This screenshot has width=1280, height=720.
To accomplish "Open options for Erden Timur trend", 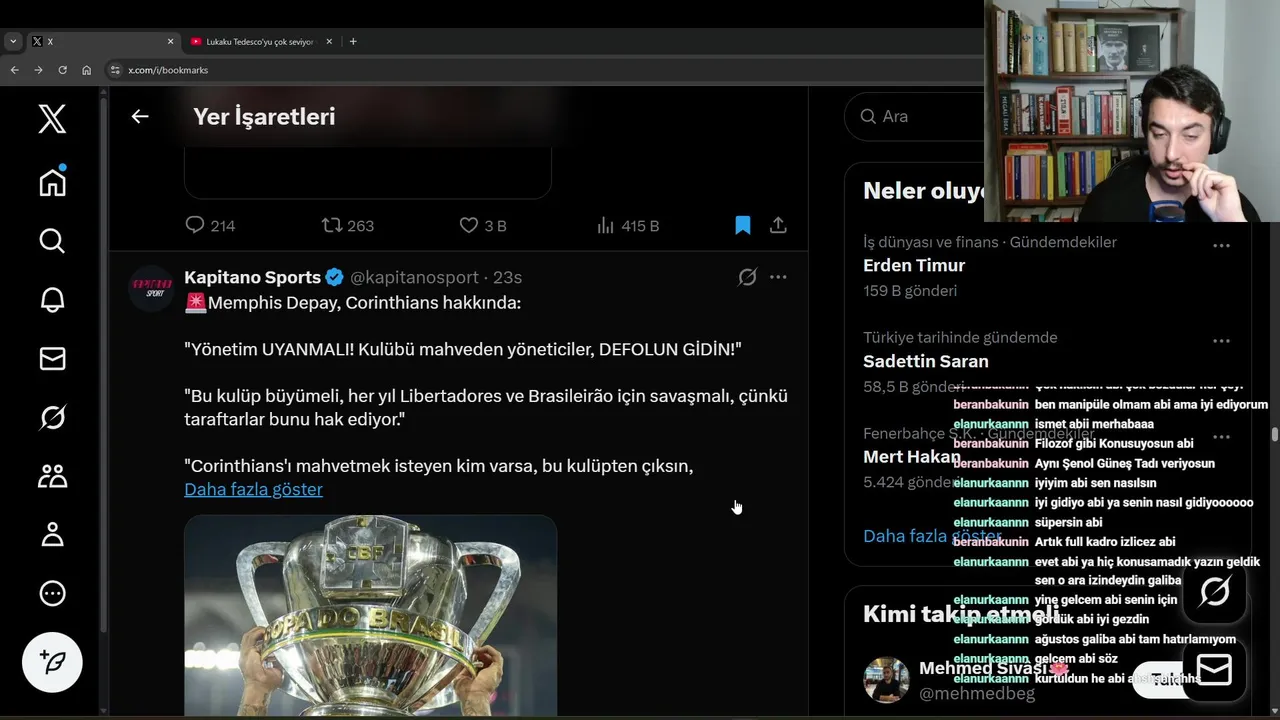I will [1221, 246].
